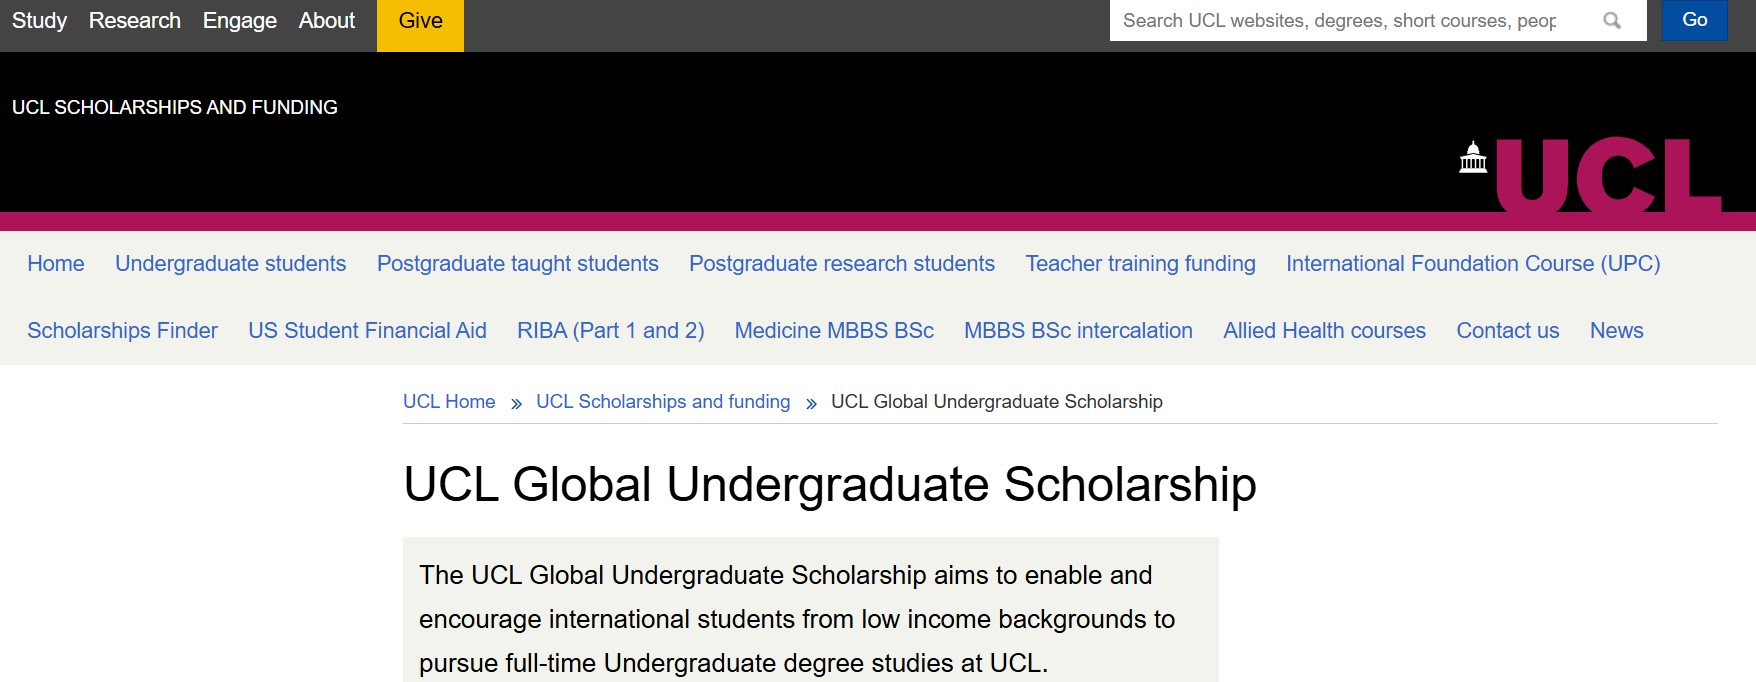Click the UCL logo
The image size is (1756, 682).
1590,175
